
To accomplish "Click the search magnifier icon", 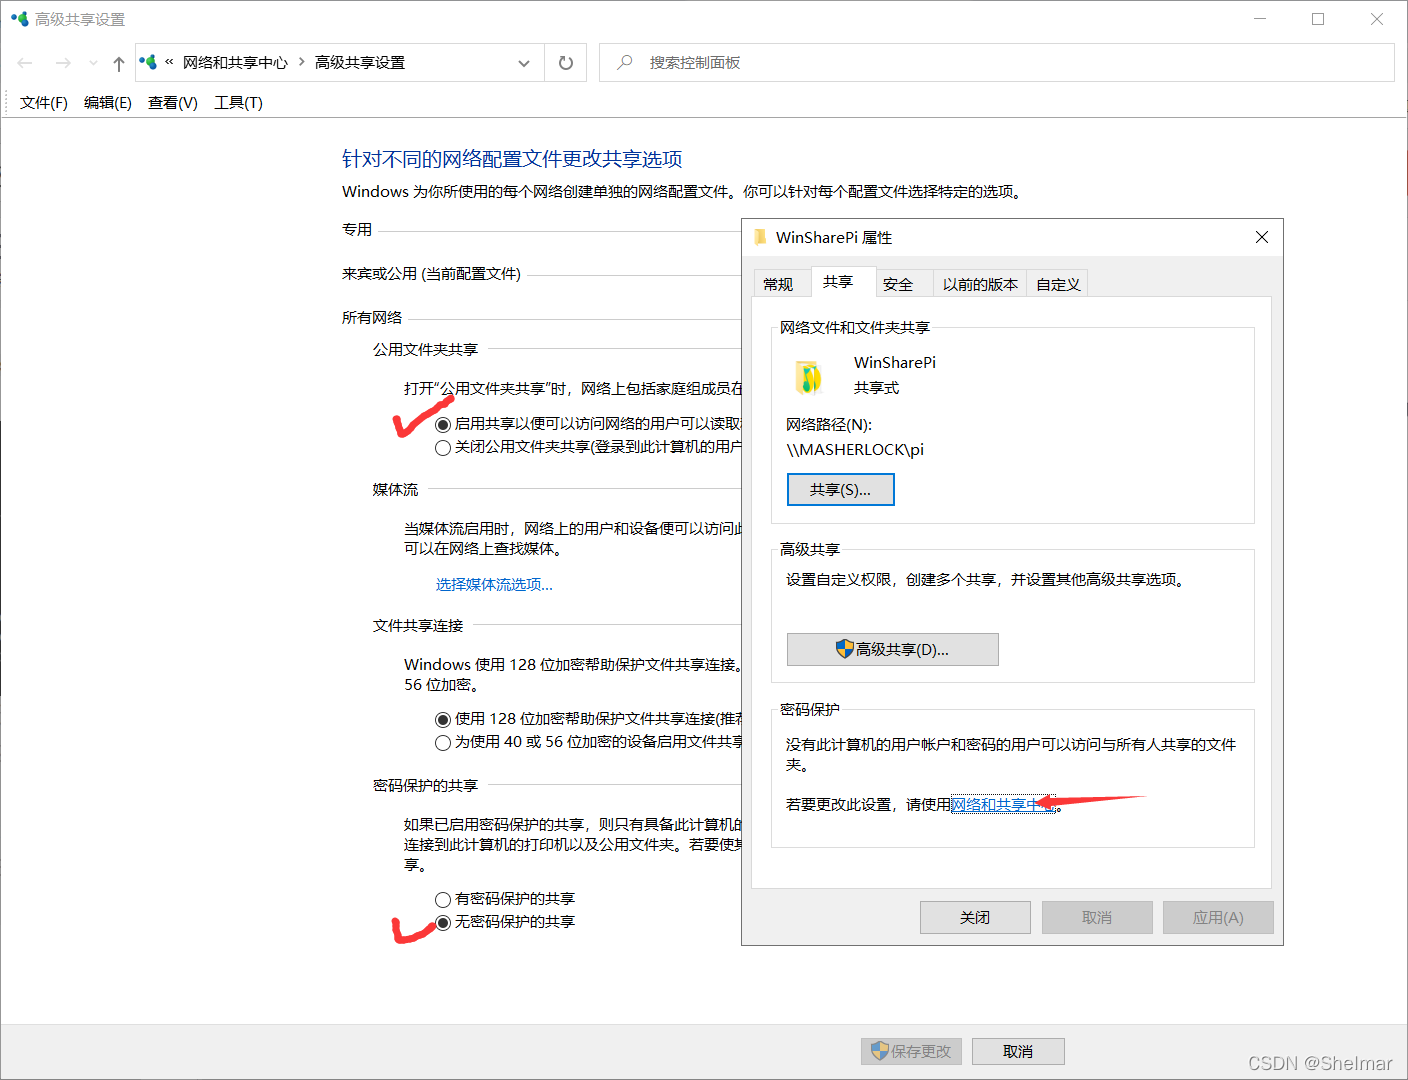I will (x=624, y=62).
